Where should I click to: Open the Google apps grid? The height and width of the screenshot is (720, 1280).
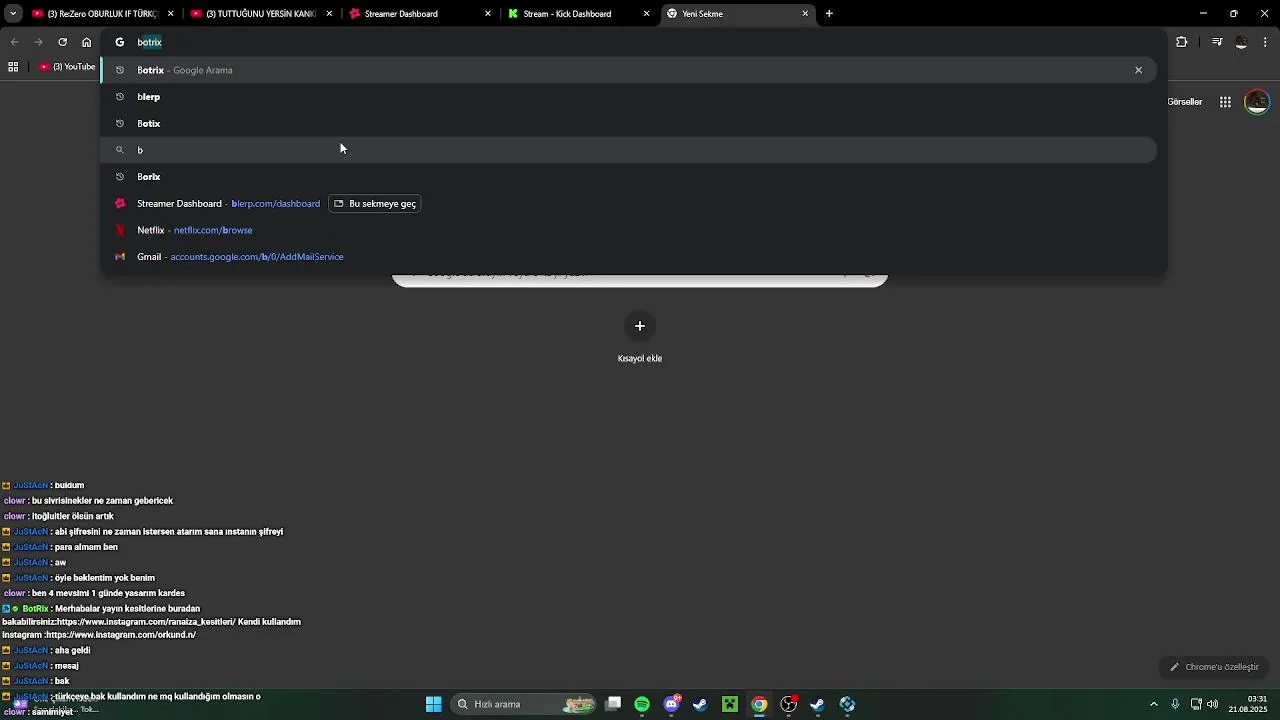pos(1225,102)
